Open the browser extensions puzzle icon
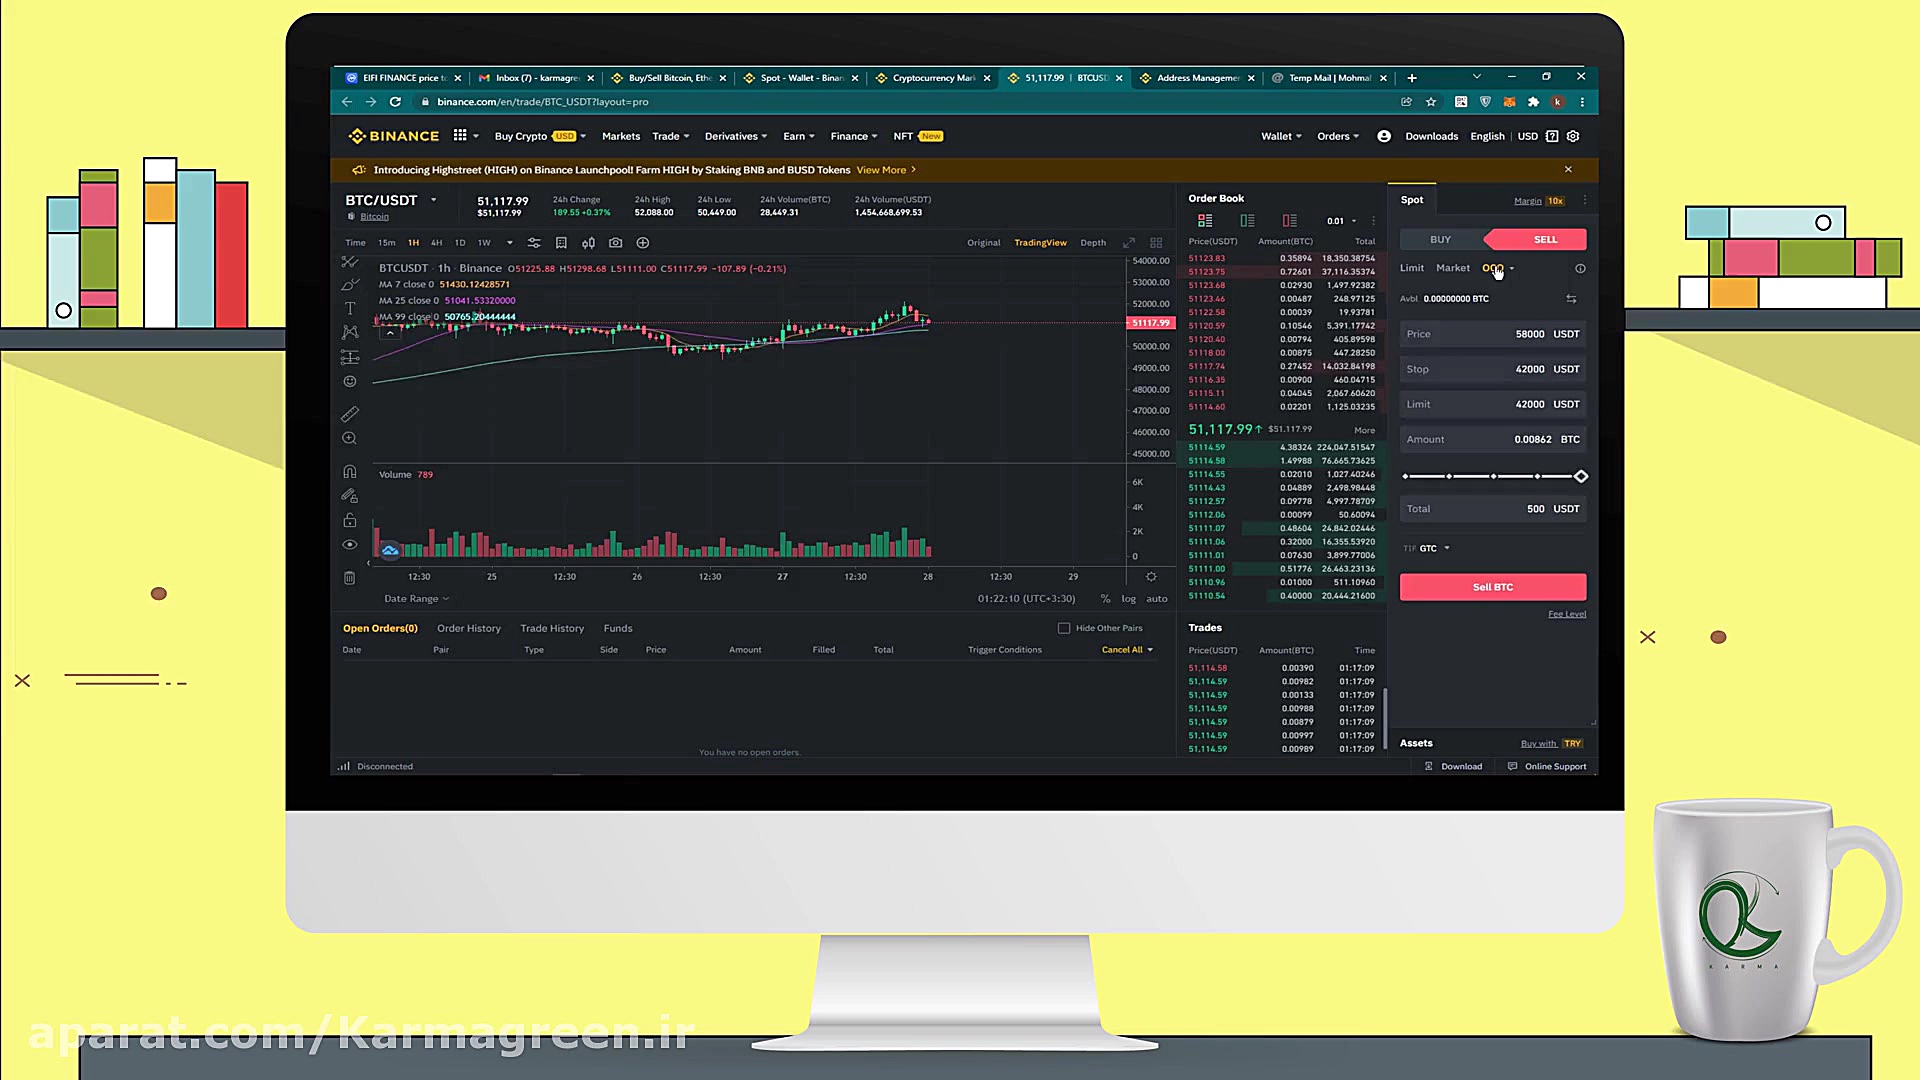The image size is (1920, 1080). point(1534,102)
